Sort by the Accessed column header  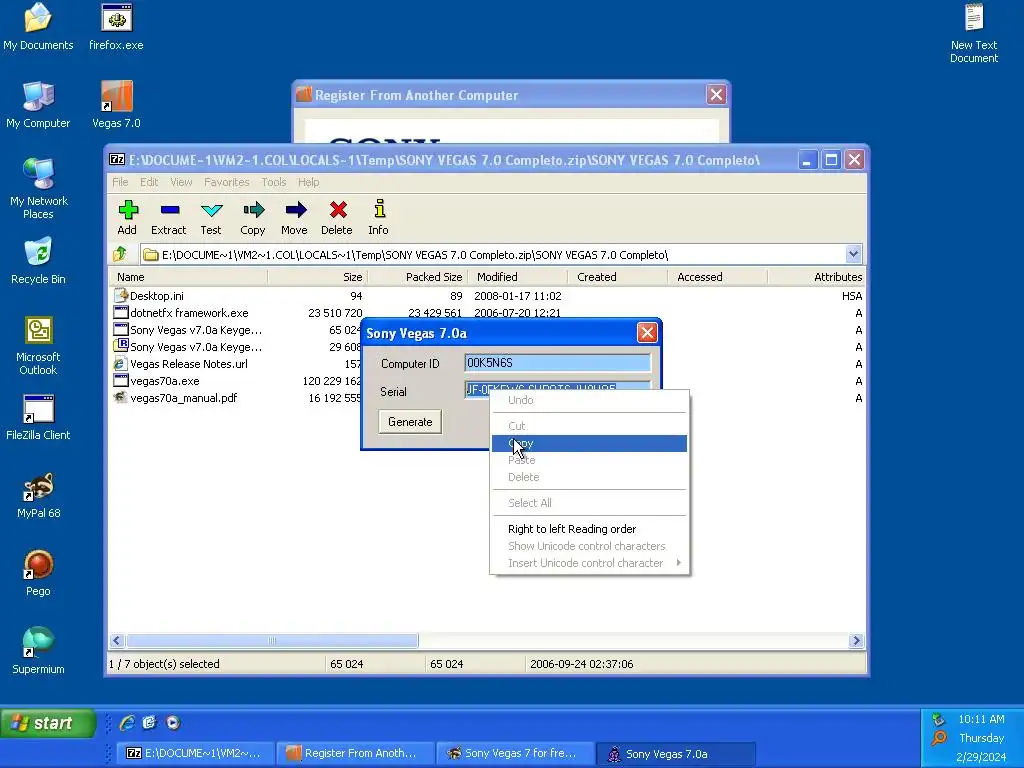[x=717, y=277]
